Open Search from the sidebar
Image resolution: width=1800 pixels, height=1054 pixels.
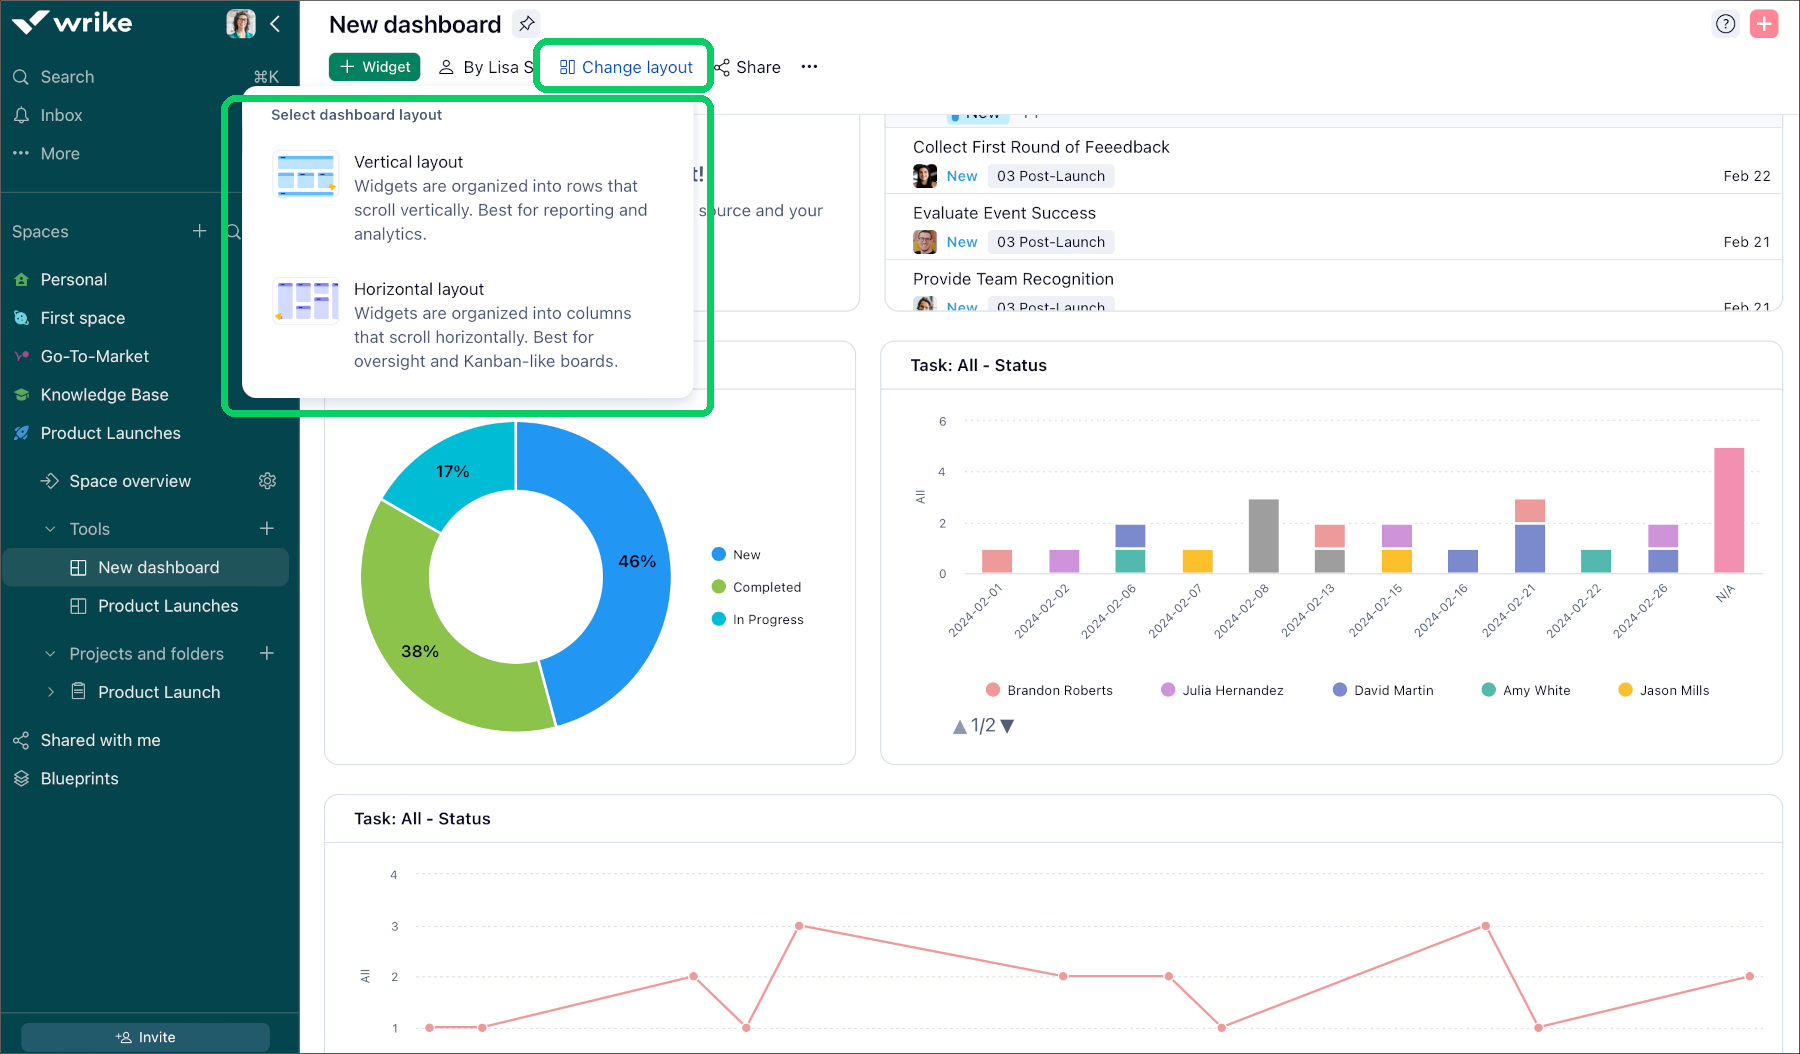[67, 76]
